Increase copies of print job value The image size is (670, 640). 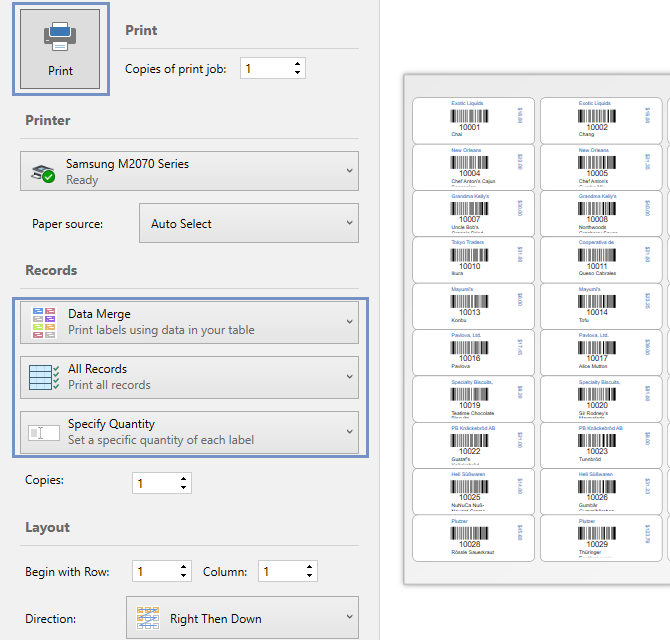pyautogui.click(x=297, y=64)
